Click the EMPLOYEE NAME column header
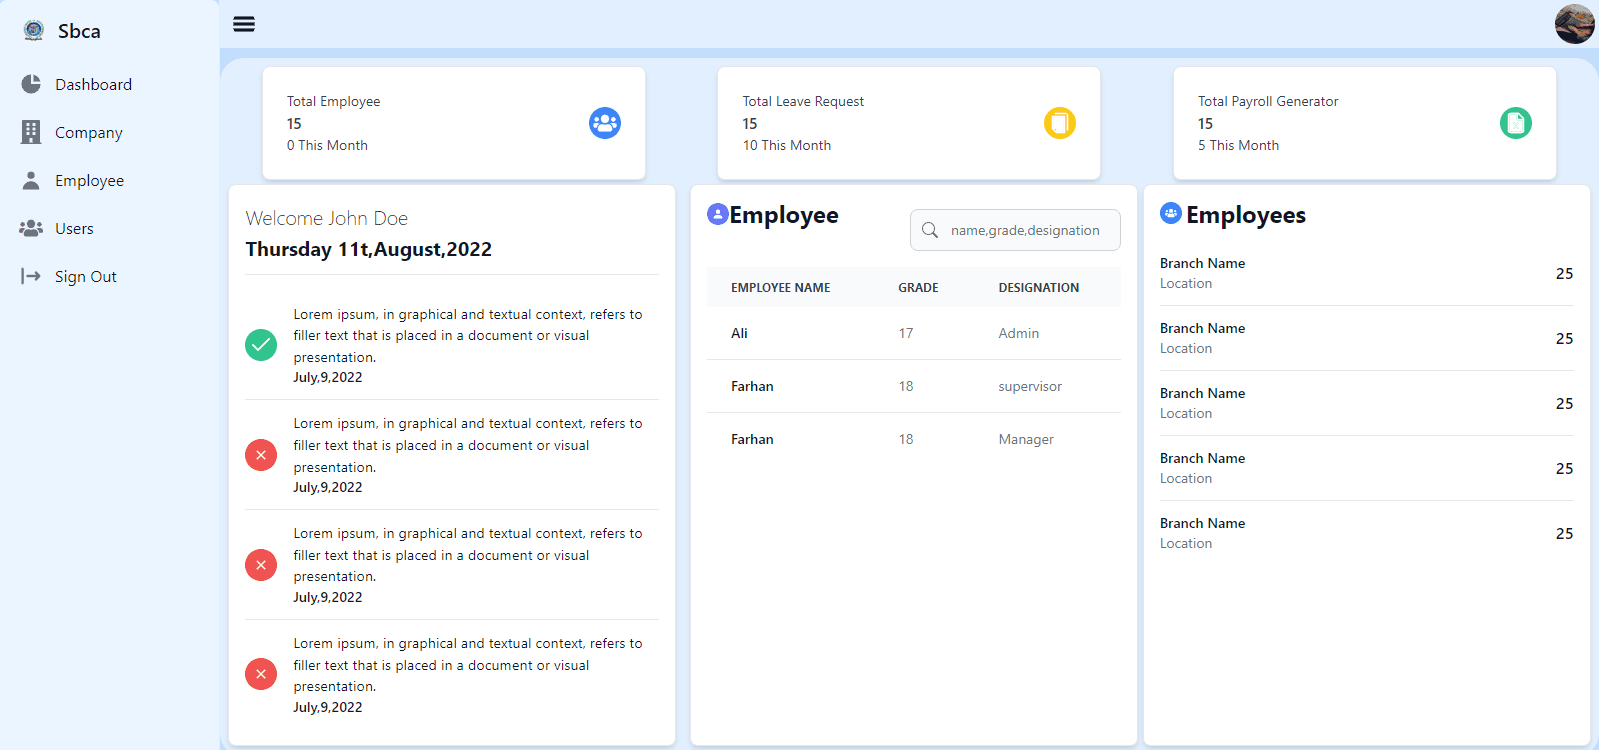The image size is (1599, 750). click(x=781, y=287)
